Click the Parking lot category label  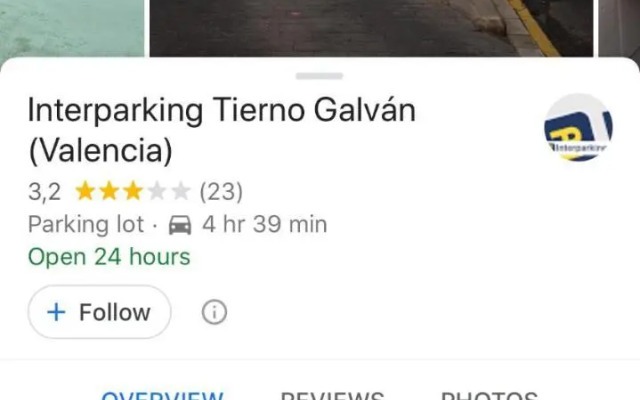pyautogui.click(x=86, y=224)
